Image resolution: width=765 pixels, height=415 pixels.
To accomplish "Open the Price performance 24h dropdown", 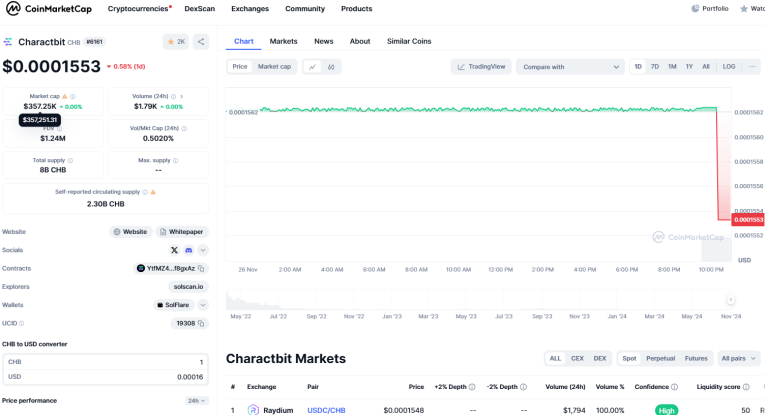I will click(197, 401).
